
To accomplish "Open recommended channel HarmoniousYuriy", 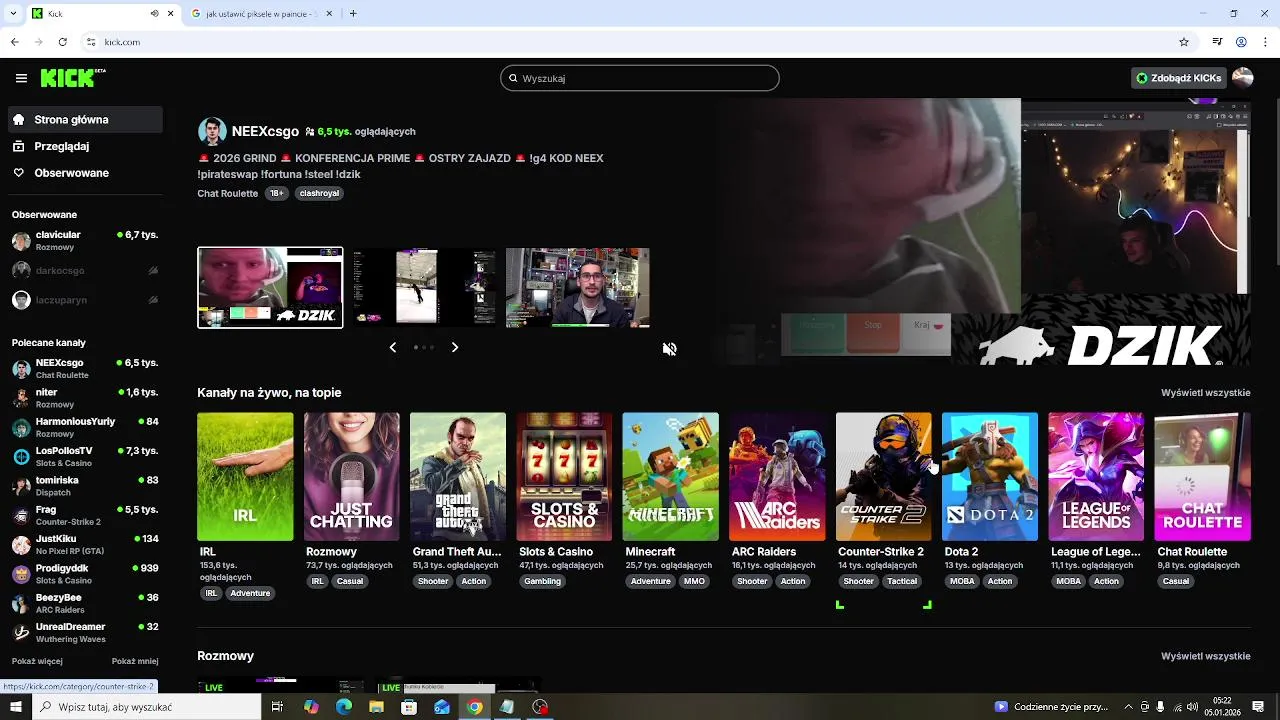I will coord(85,428).
